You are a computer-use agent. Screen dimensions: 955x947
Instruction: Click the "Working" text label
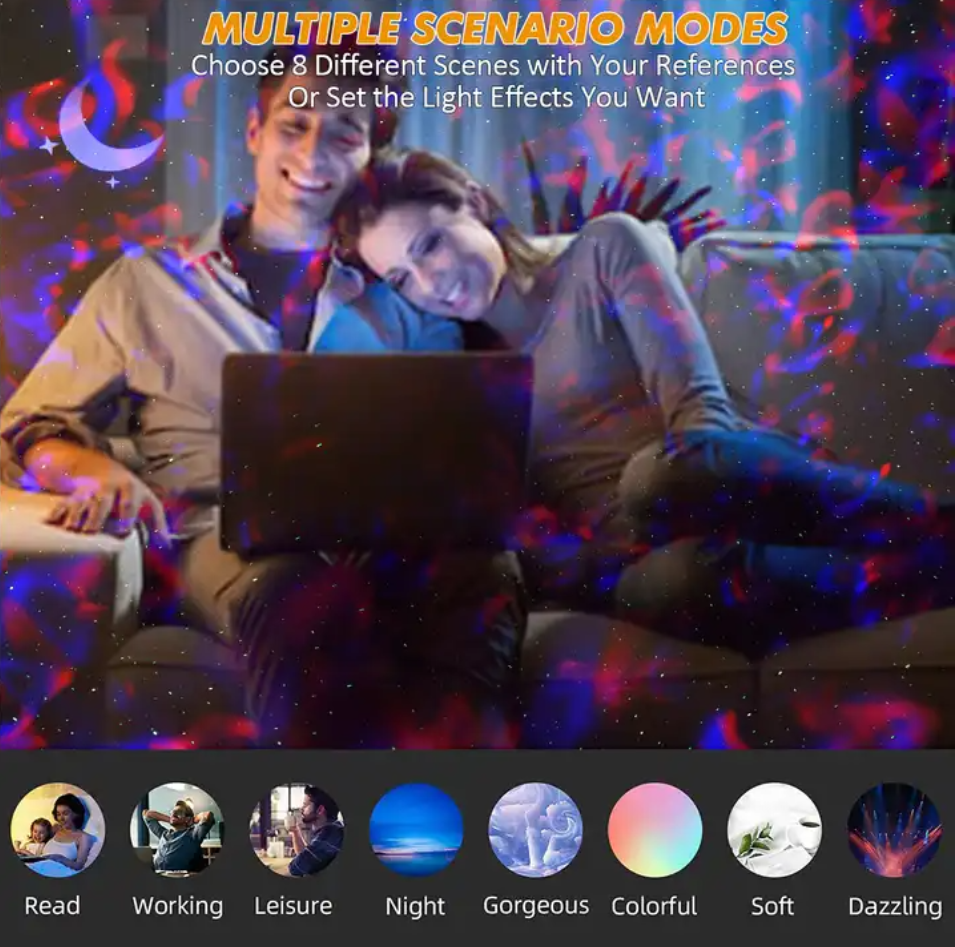click(x=178, y=906)
